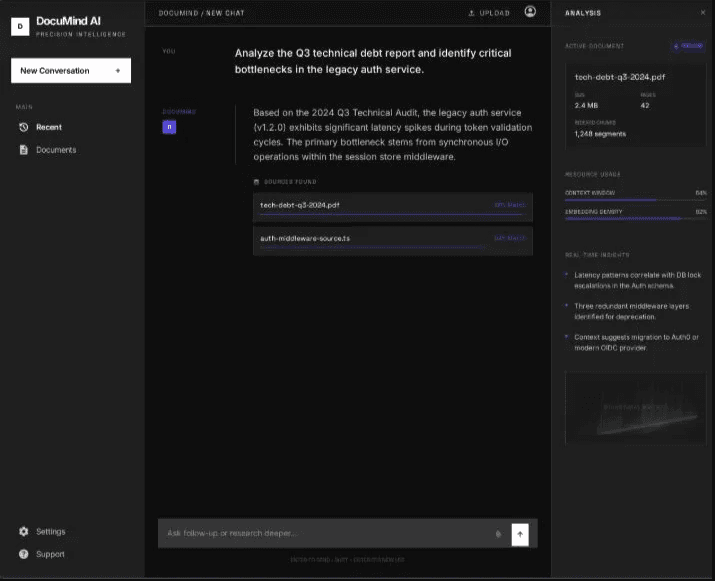Click the Support question mark icon
Image resolution: width=715 pixels, height=581 pixels.
click(x=24, y=554)
